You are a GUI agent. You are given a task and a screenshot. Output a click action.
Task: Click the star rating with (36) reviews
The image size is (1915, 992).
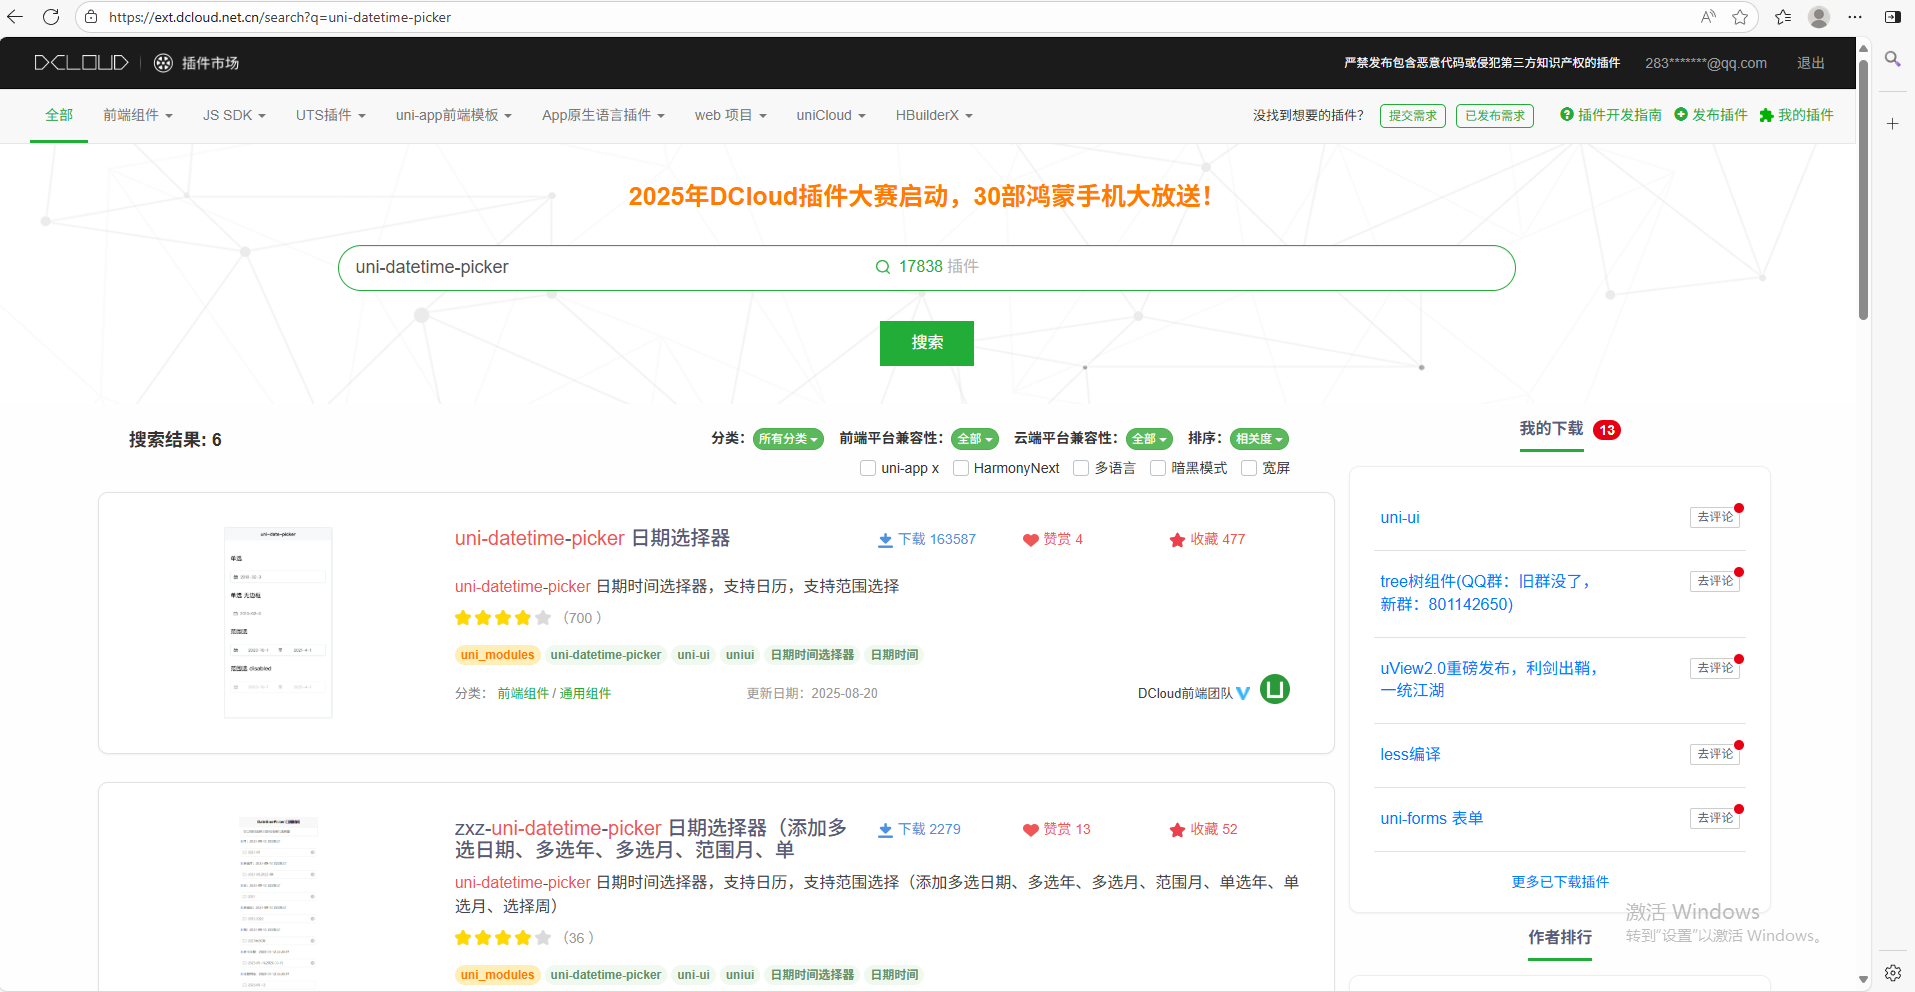(x=503, y=938)
